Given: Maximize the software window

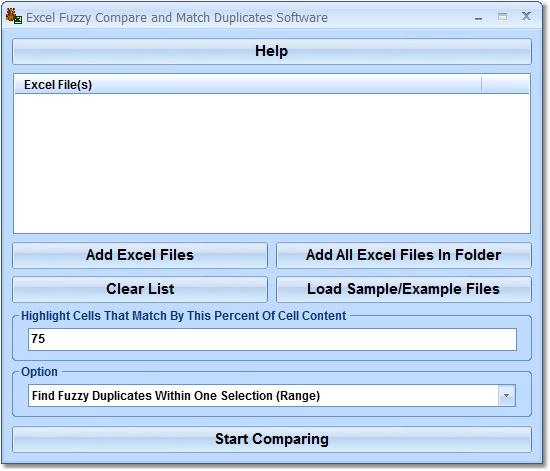Looking at the screenshot, I should click(x=502, y=17).
